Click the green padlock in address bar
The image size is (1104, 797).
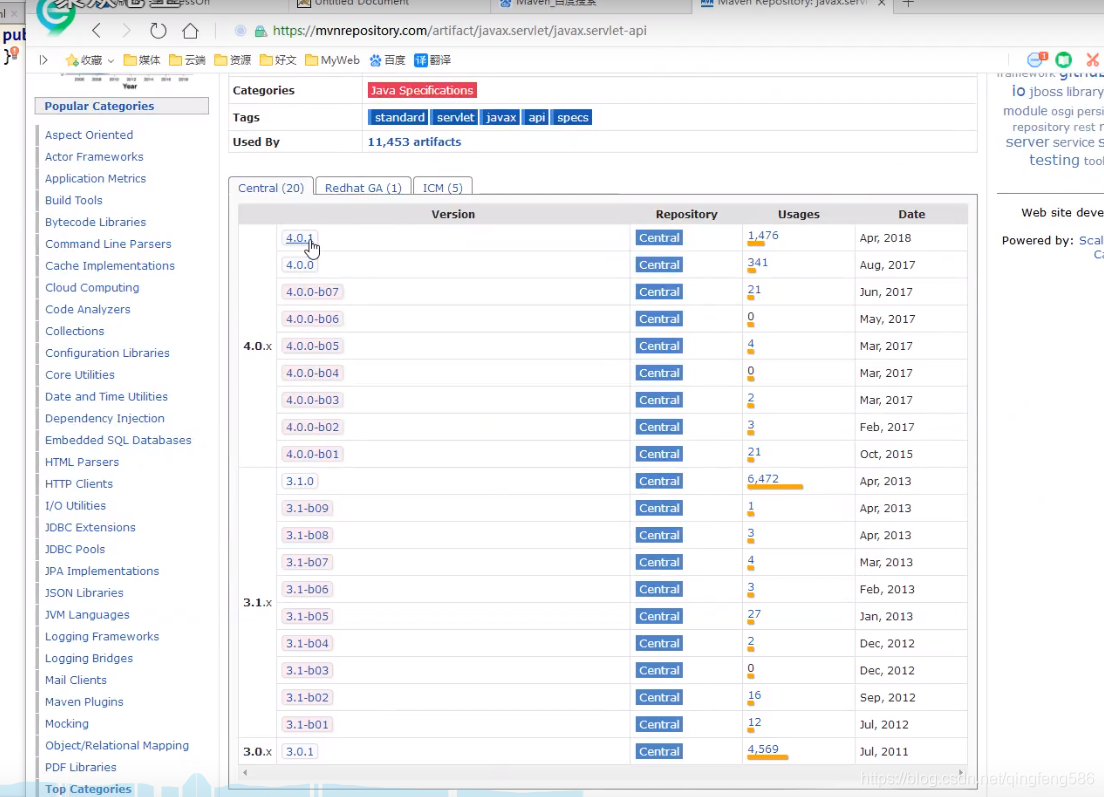[260, 31]
